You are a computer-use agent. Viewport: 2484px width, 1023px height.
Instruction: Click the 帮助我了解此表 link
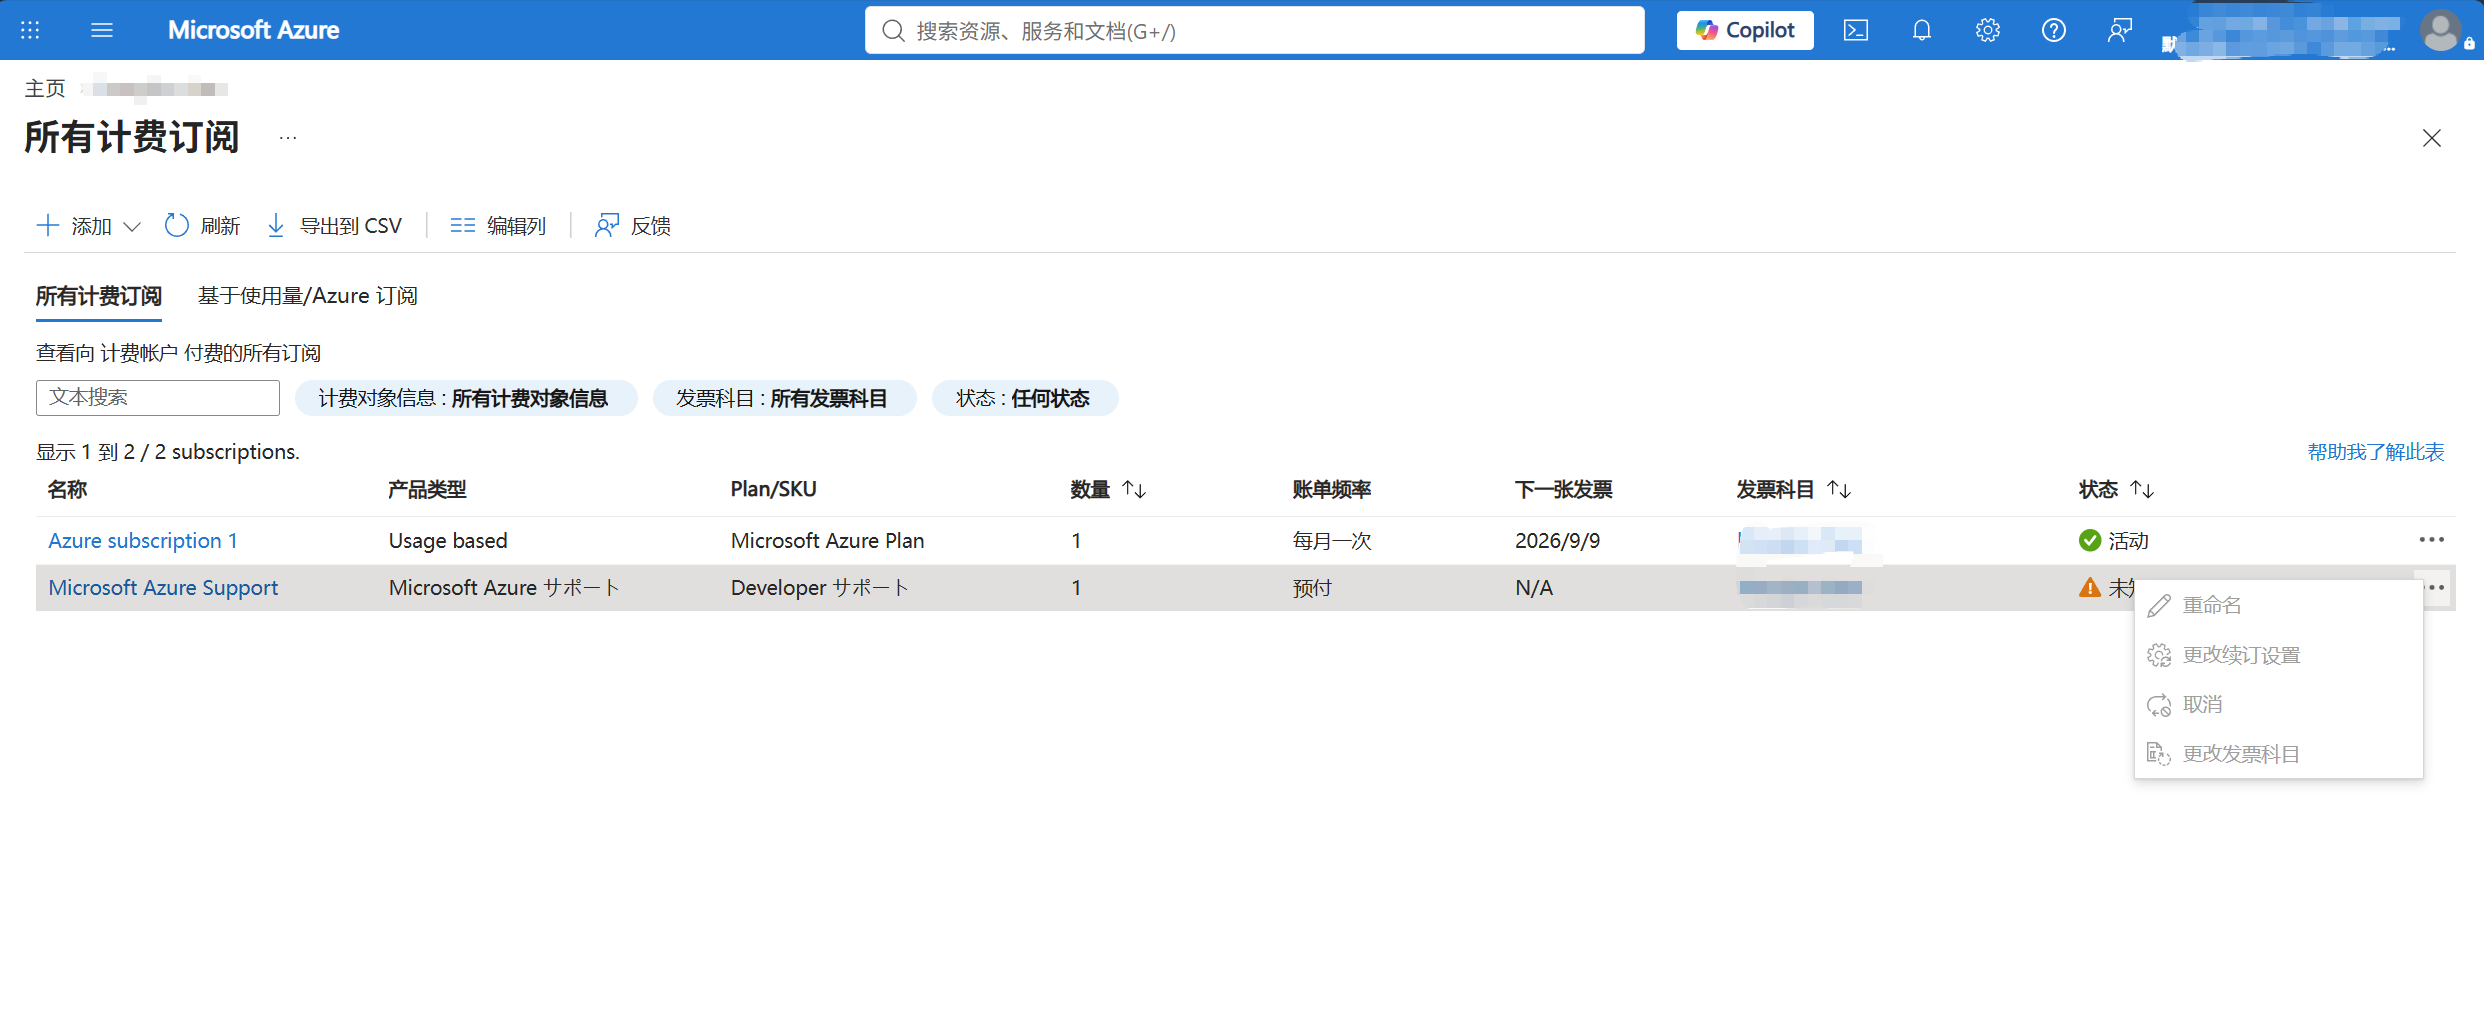pos(2376,452)
